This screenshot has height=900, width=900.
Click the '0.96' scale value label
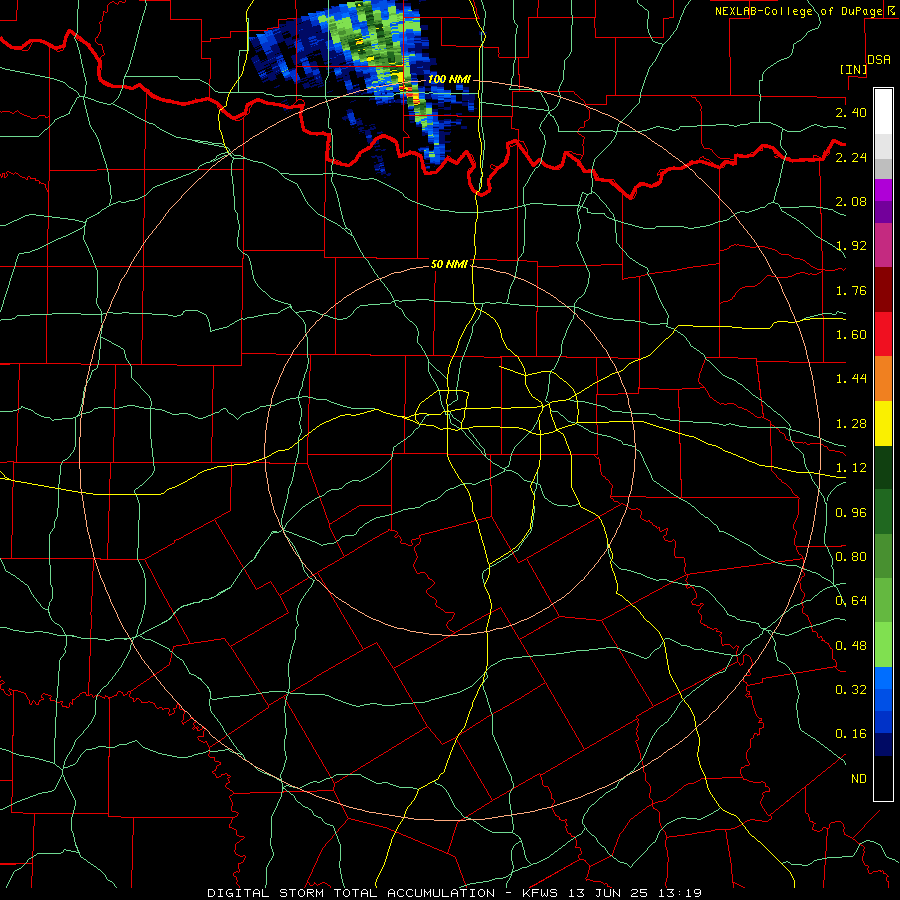tap(851, 513)
